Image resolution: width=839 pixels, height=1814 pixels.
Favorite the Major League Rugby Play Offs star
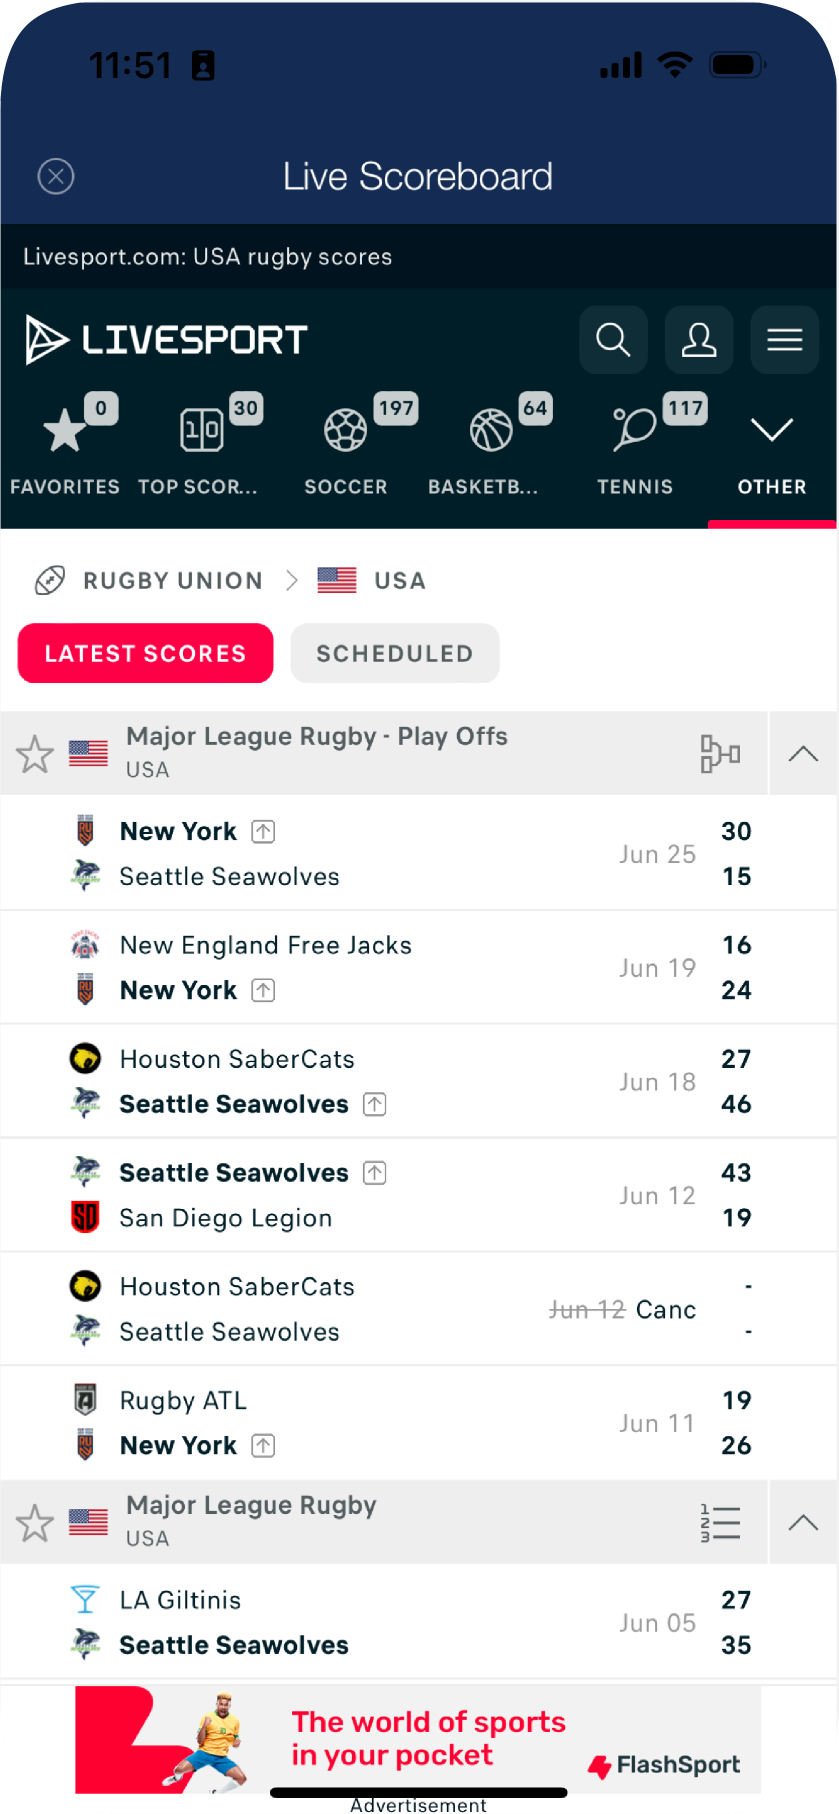[x=35, y=754]
